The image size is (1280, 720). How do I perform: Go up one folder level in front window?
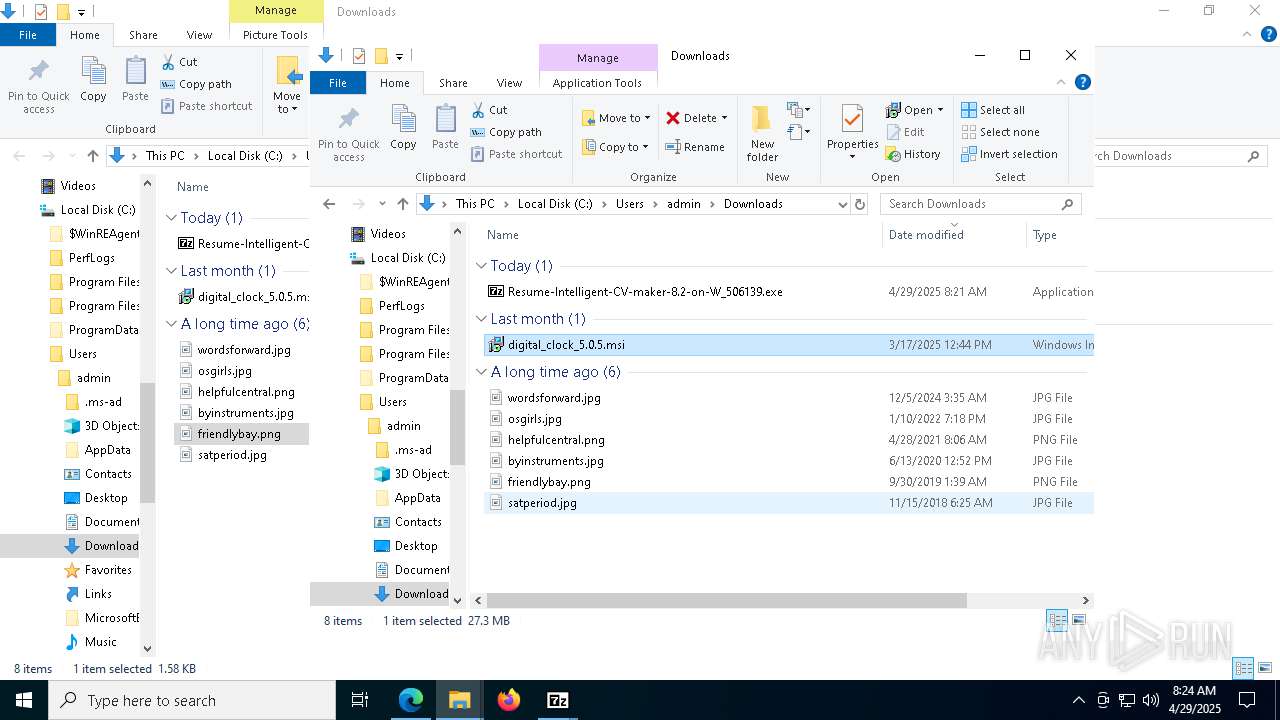[x=402, y=204]
